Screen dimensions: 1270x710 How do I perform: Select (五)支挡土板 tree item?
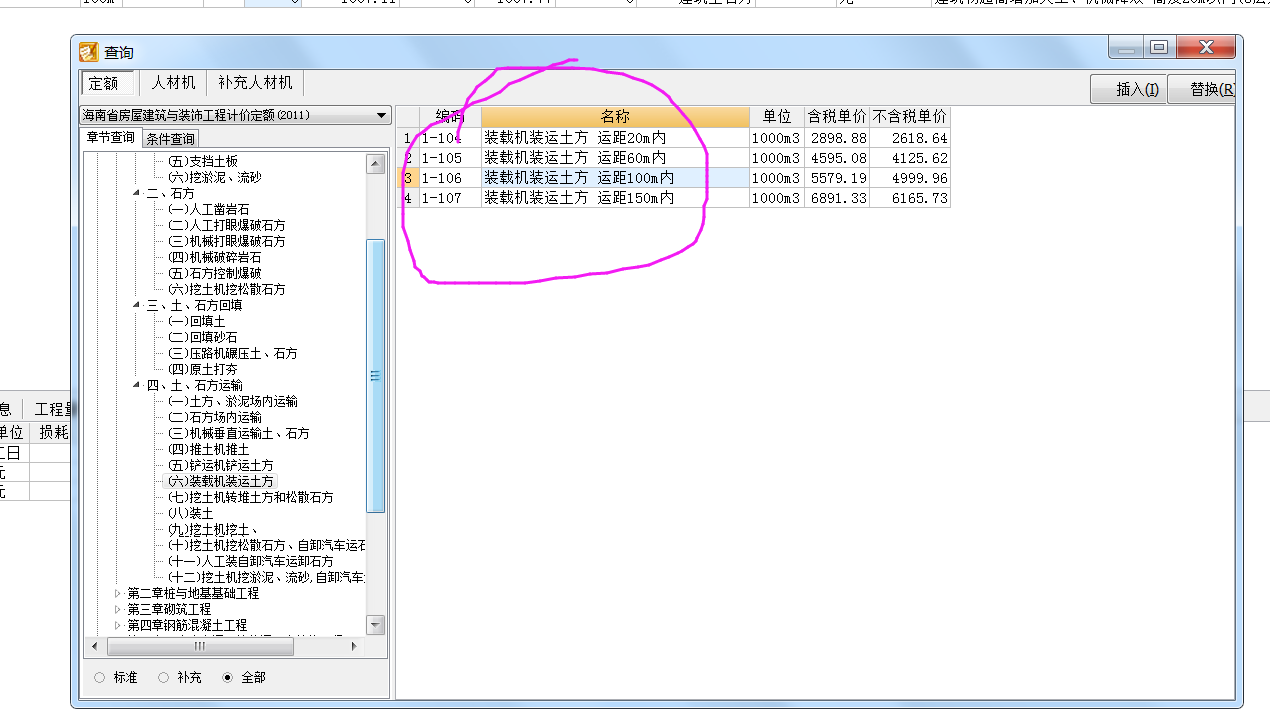tap(202, 161)
